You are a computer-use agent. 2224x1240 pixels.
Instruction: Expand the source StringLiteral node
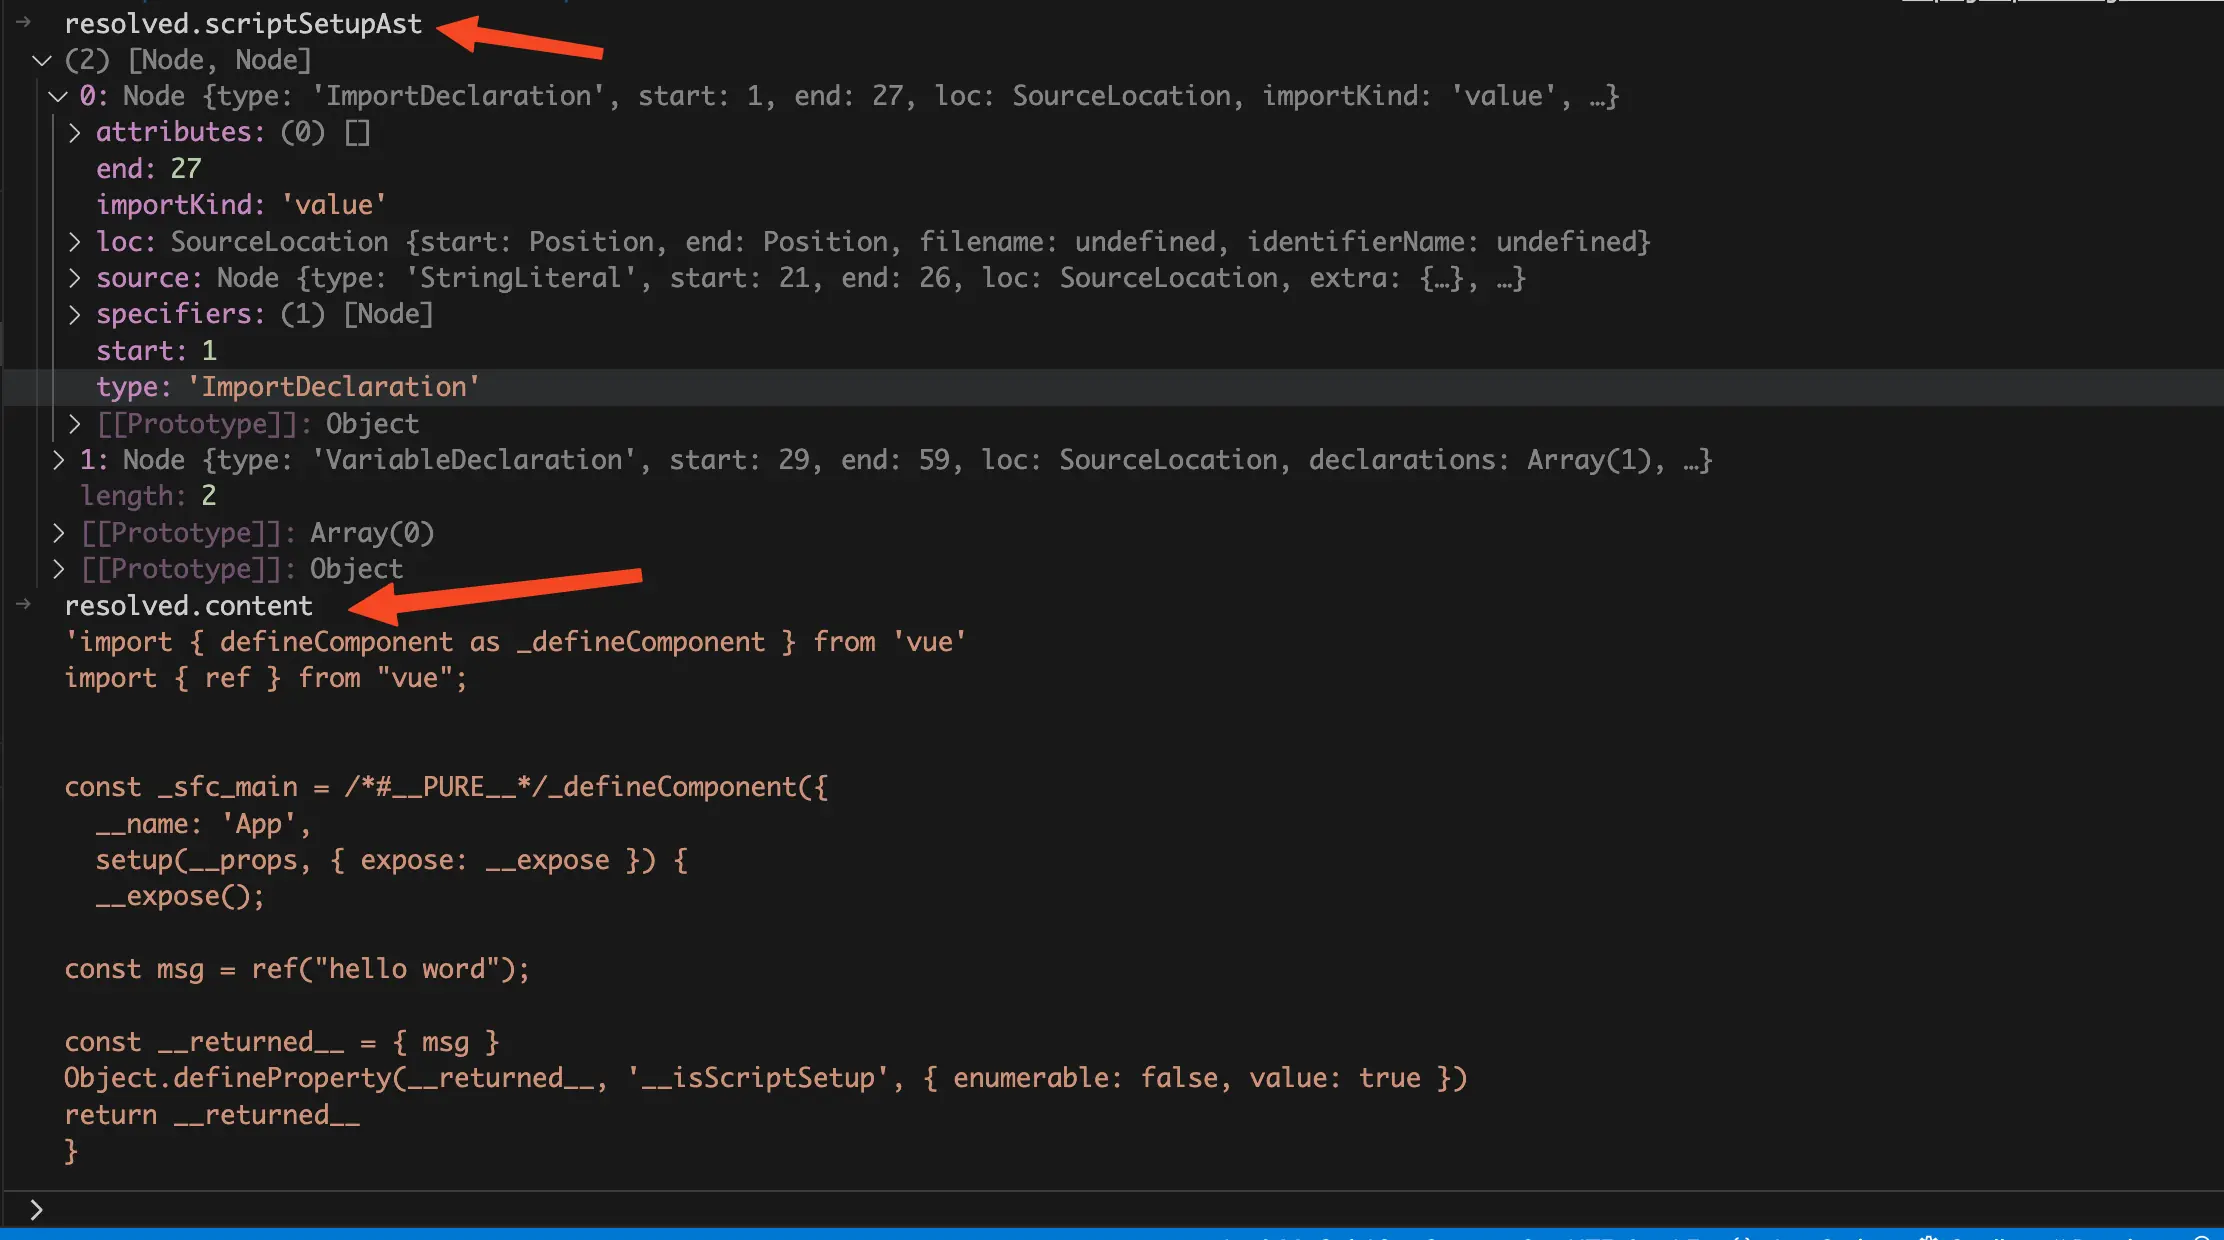coord(74,278)
